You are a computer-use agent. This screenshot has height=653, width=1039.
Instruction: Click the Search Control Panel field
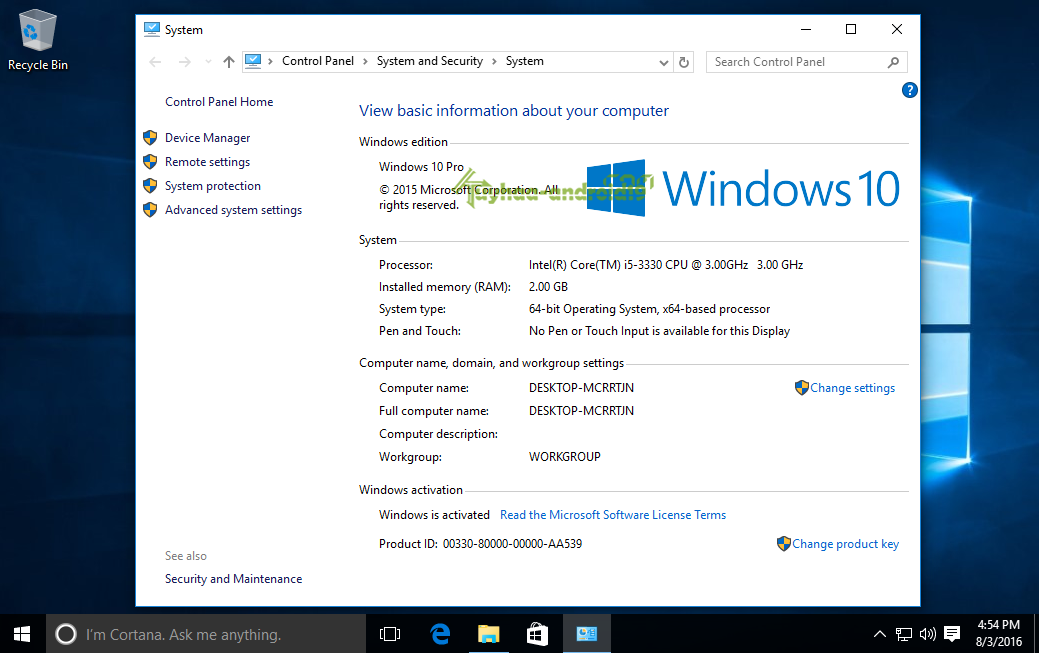click(x=795, y=62)
